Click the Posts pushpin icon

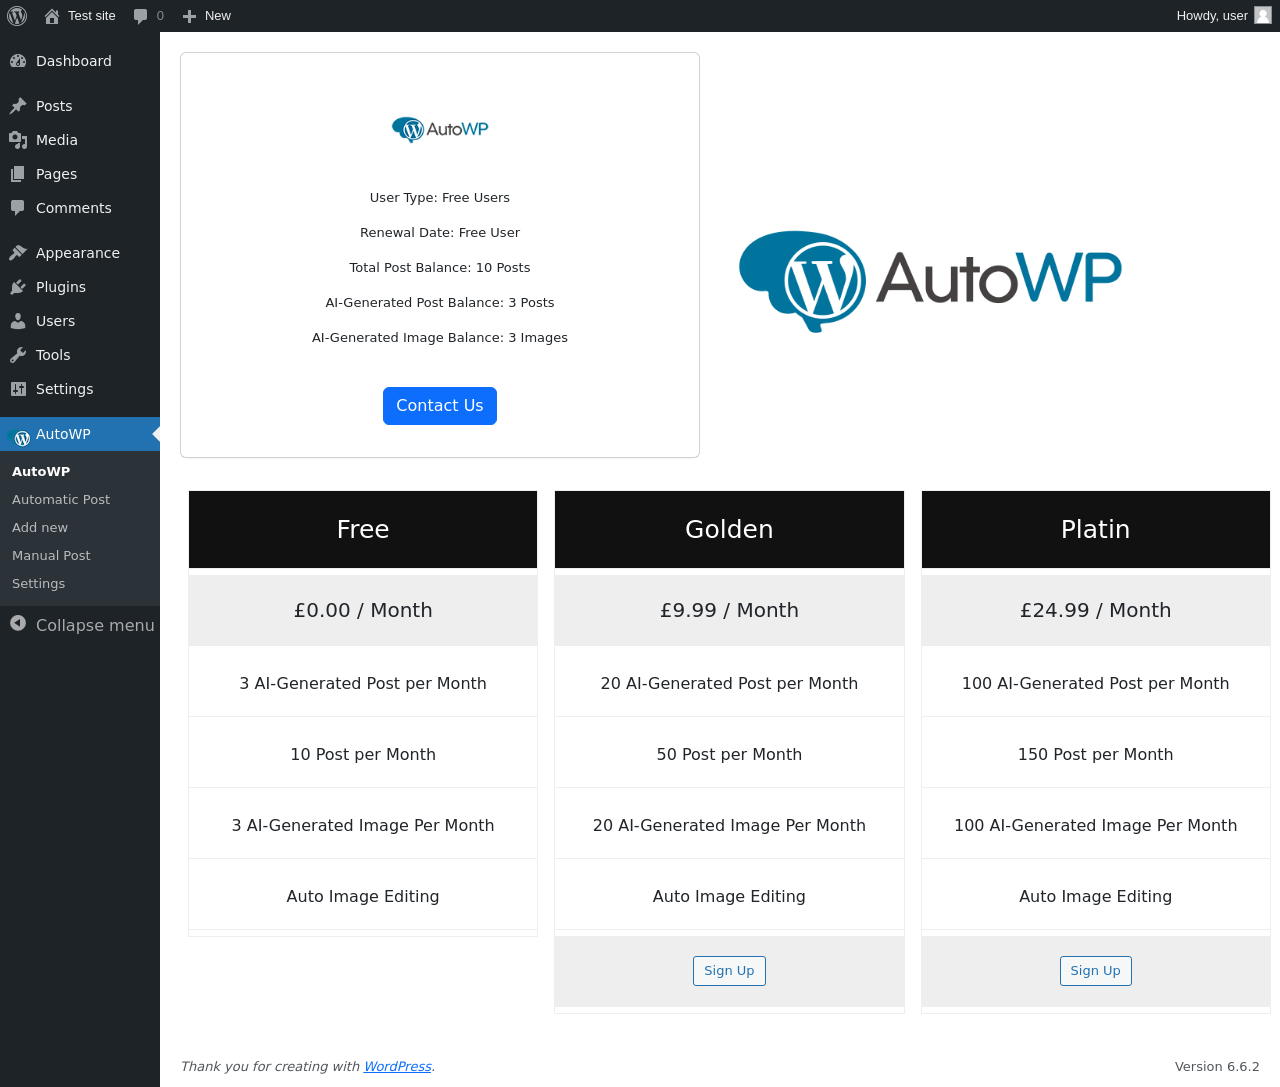point(18,106)
